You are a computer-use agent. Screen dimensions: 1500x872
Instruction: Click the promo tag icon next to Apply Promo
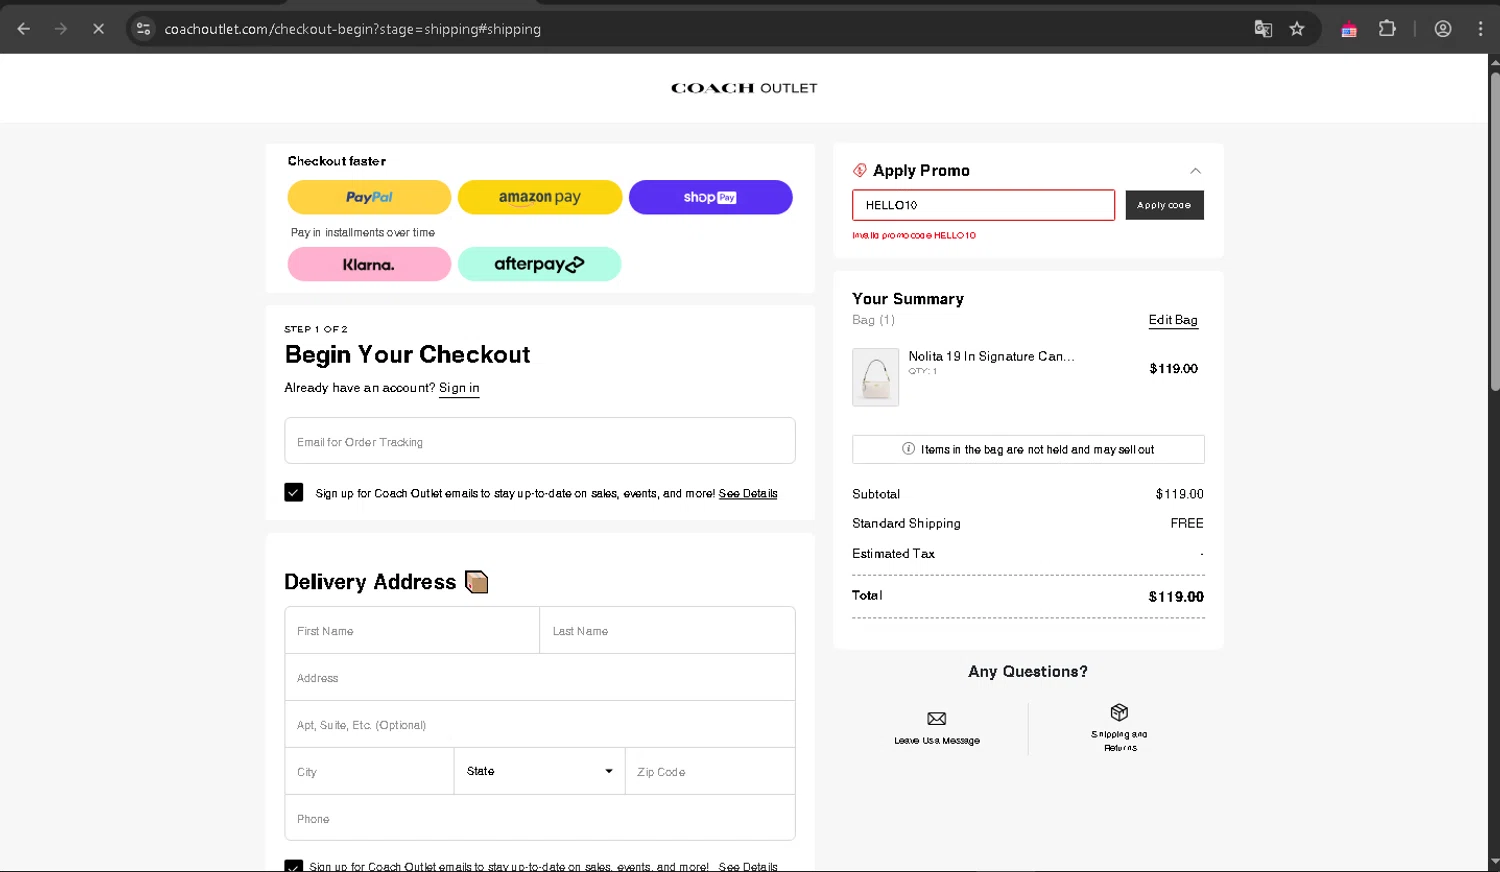pos(860,170)
